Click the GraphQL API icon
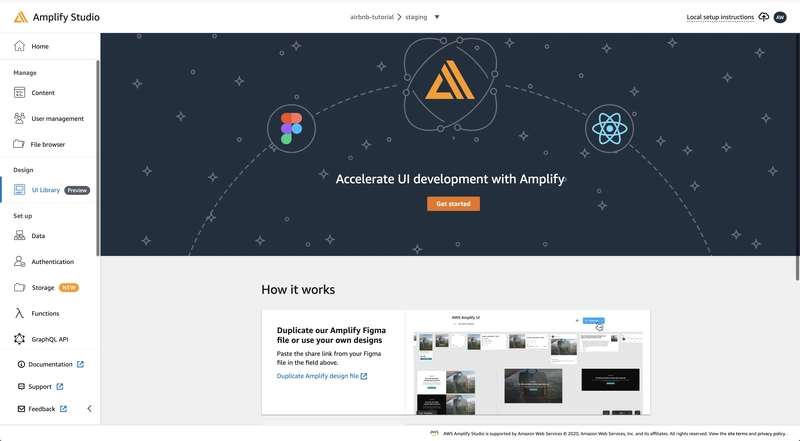Viewport: 800px width, 441px height. [19, 339]
